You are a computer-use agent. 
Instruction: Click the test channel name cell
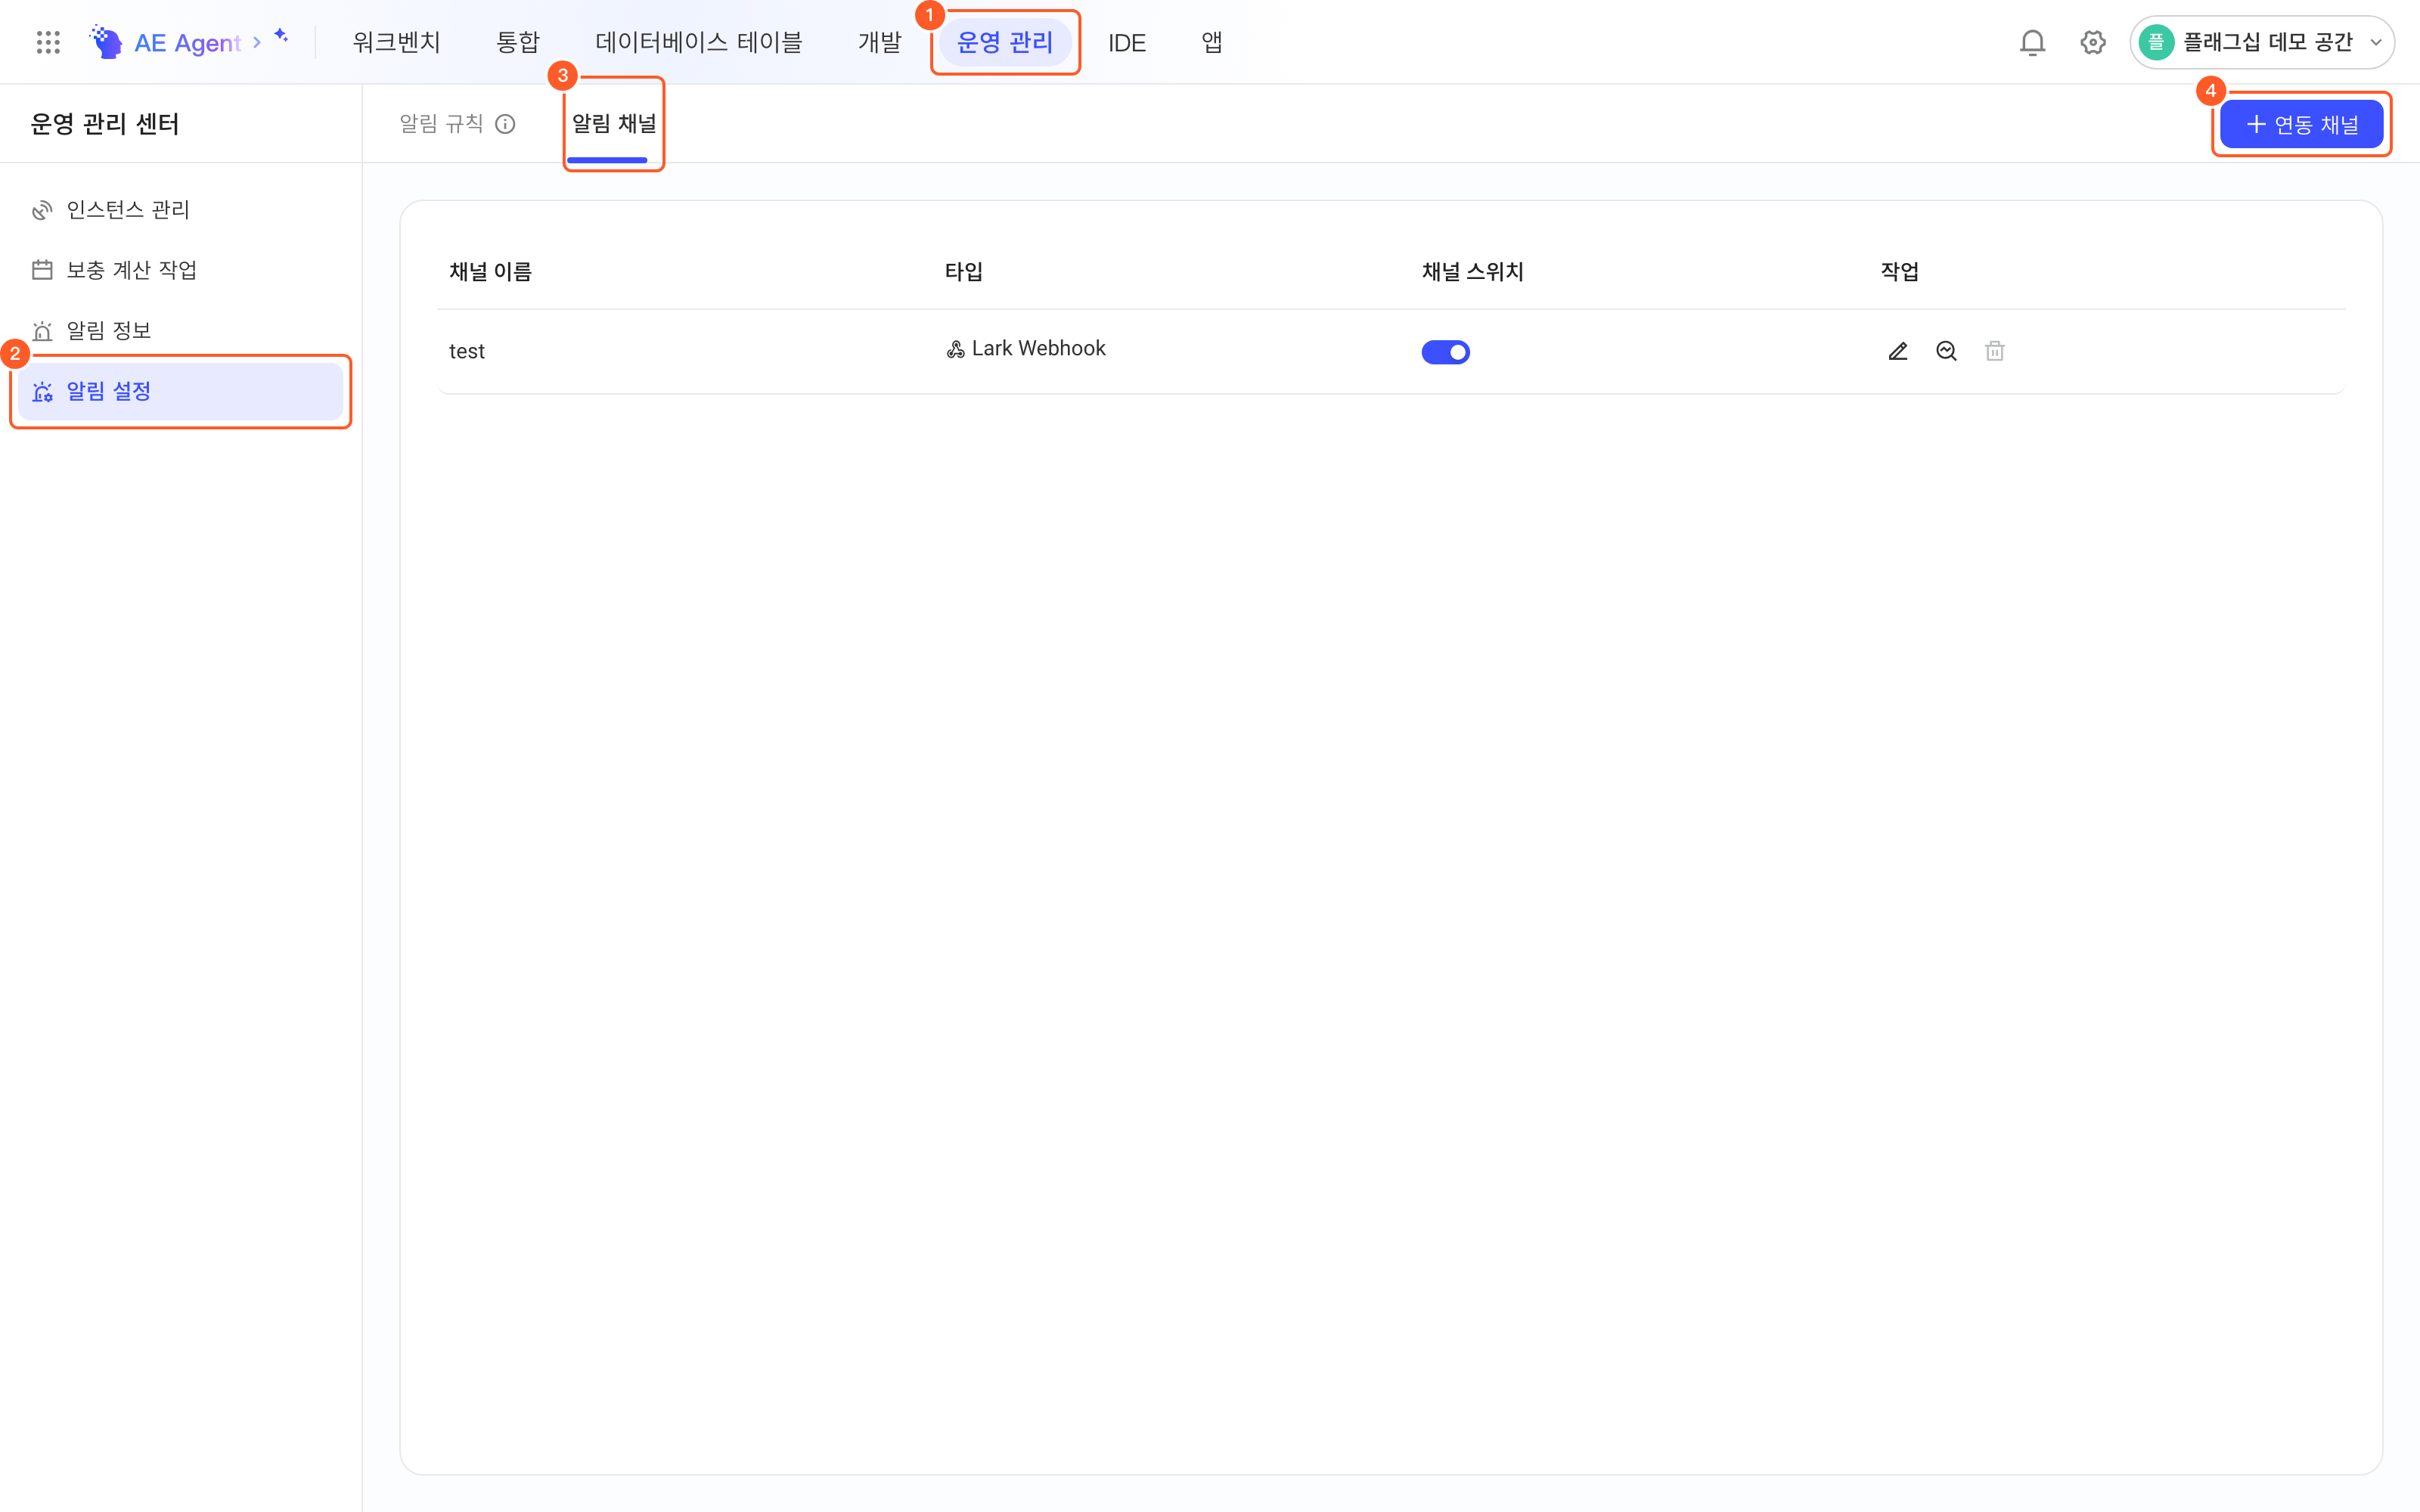[466, 351]
